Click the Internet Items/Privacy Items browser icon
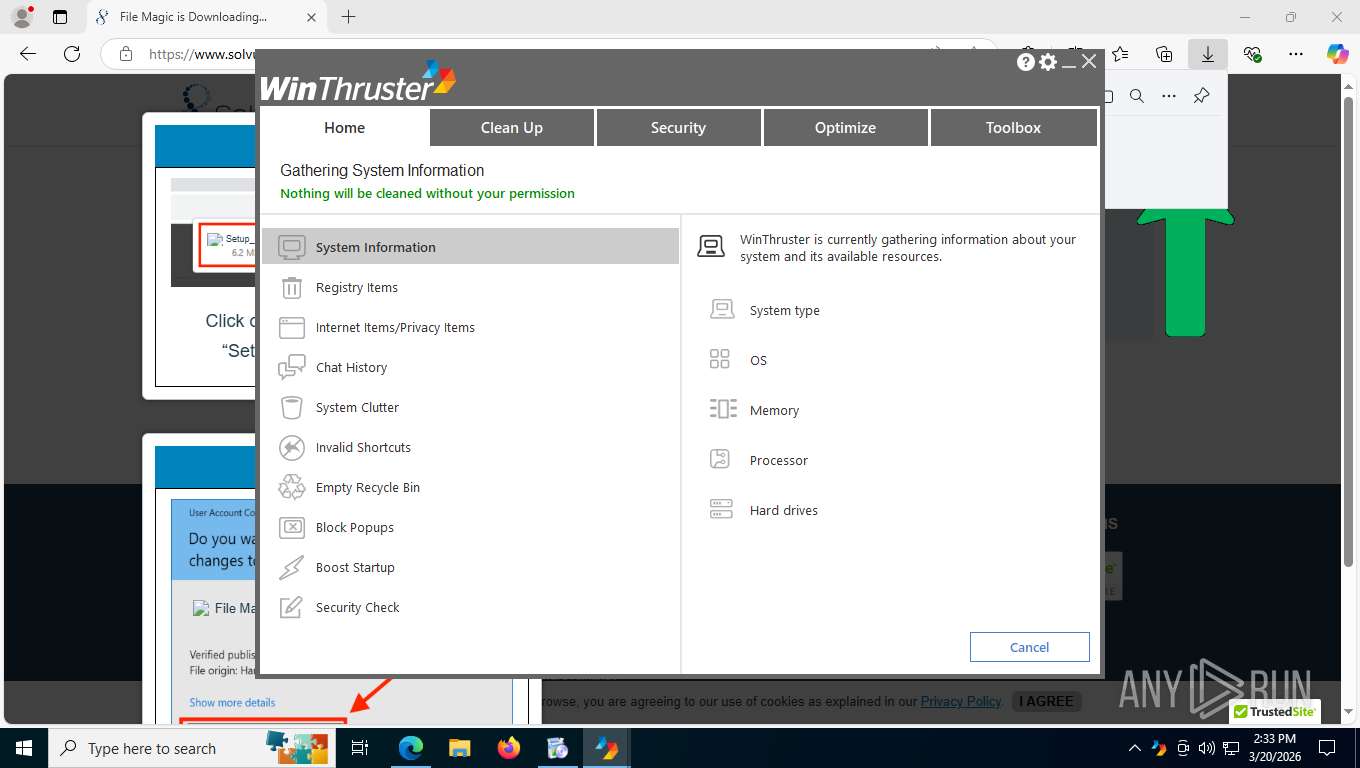The image size is (1360, 768). click(291, 327)
